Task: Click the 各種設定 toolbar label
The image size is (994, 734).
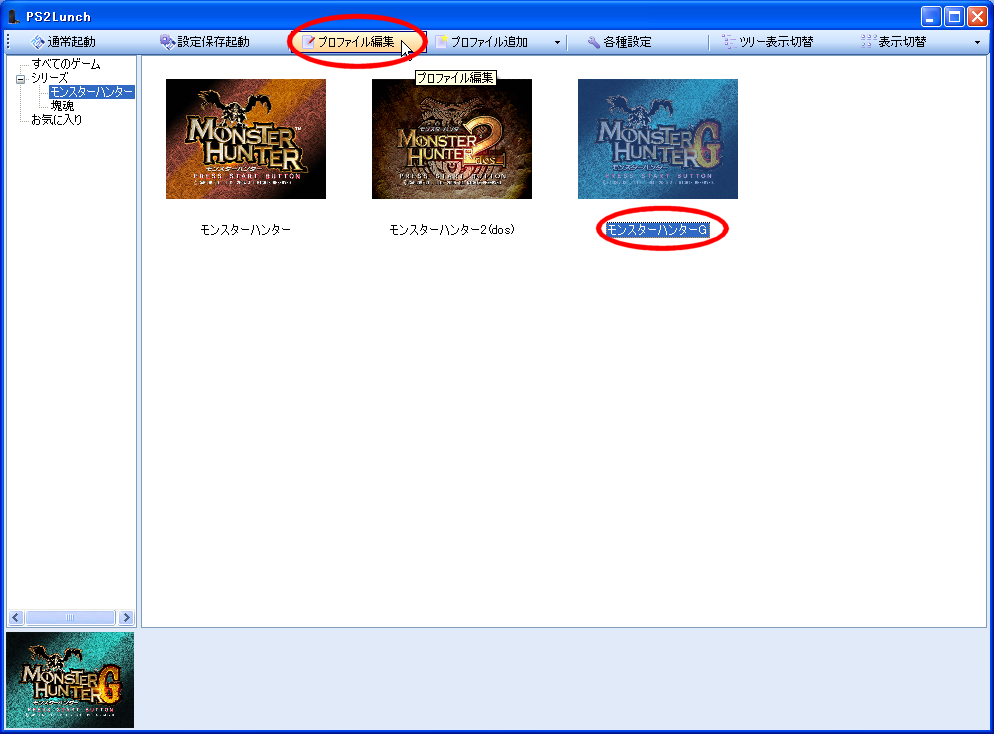Action: [x=628, y=42]
